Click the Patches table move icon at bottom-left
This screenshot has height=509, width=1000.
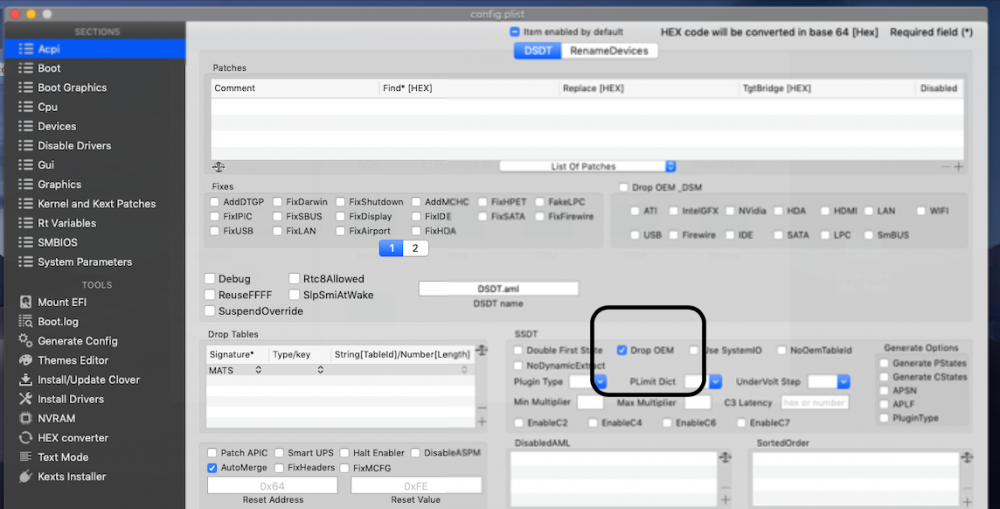218,166
